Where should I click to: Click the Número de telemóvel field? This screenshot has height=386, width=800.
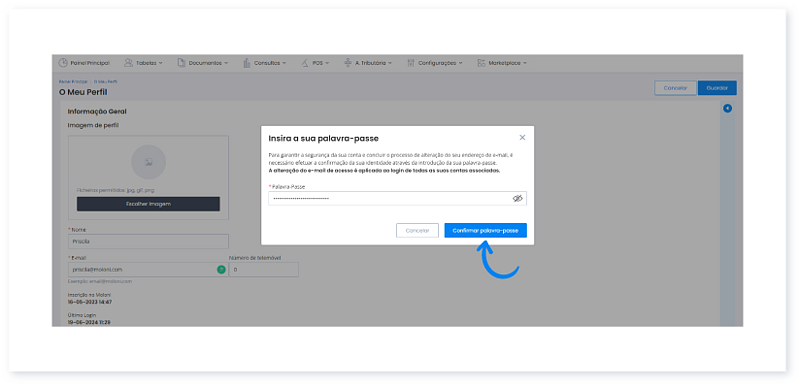coord(264,269)
